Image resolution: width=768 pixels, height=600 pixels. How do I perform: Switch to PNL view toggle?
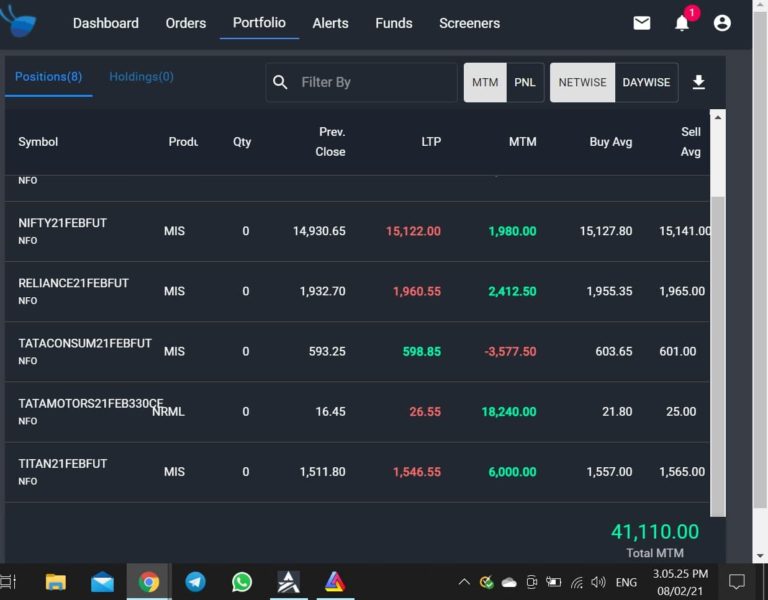(525, 82)
